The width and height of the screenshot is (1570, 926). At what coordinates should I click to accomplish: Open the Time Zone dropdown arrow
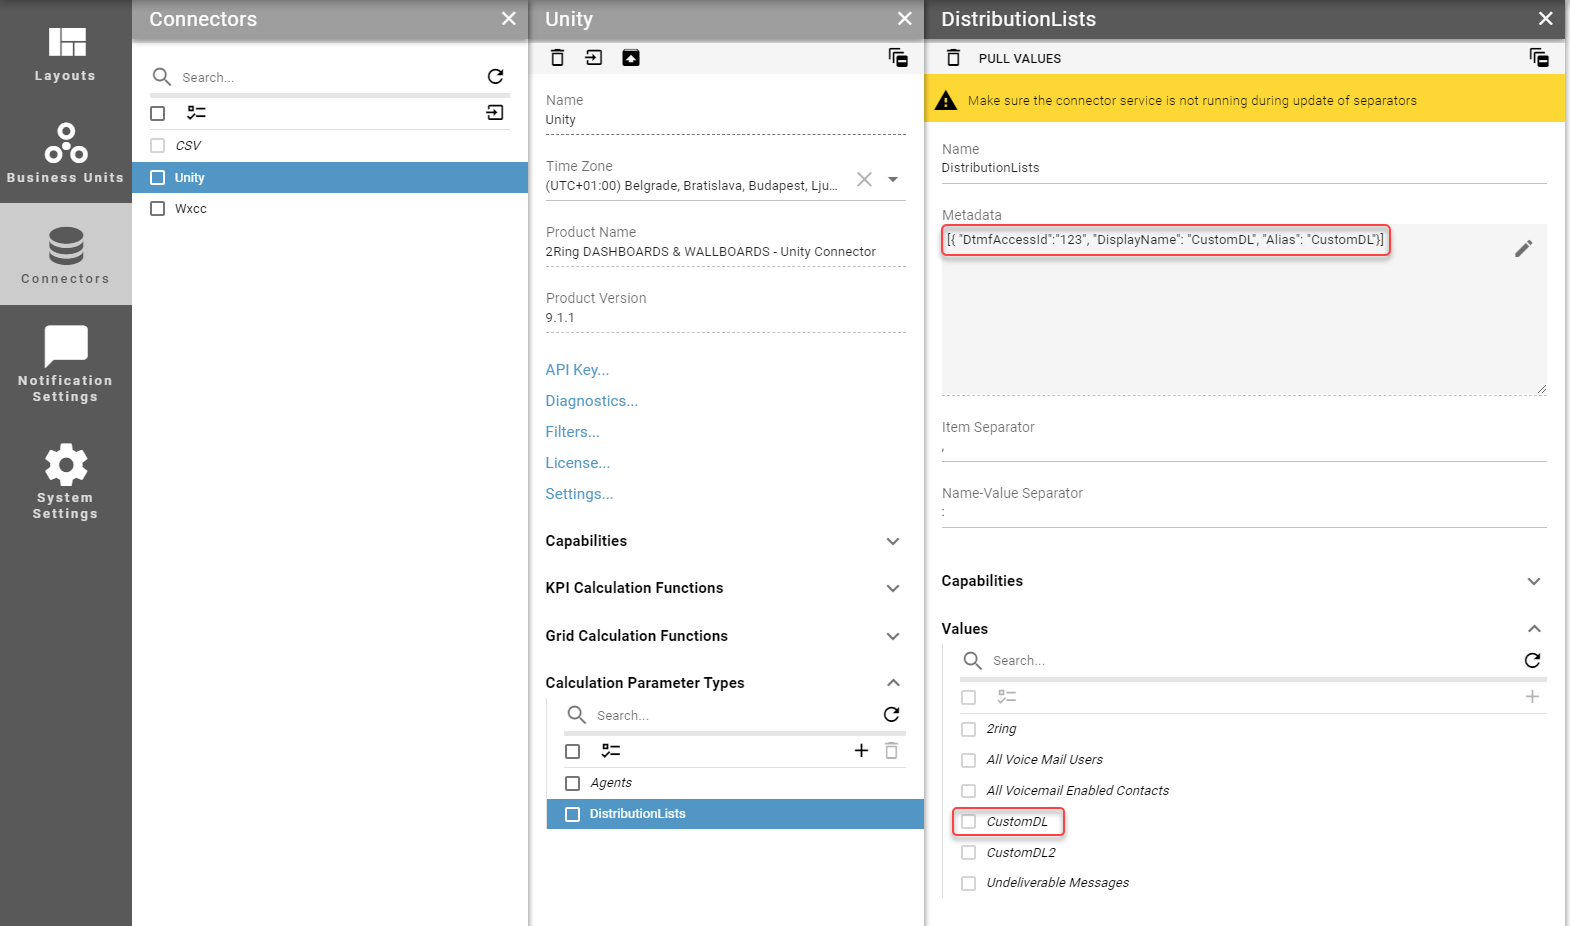tap(893, 180)
